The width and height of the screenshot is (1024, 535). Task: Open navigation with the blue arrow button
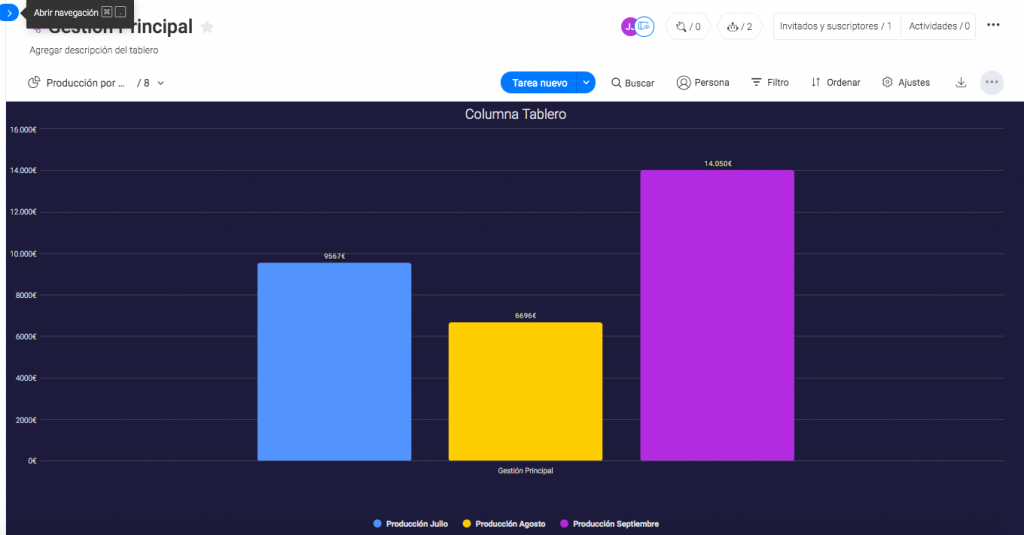(x=10, y=14)
